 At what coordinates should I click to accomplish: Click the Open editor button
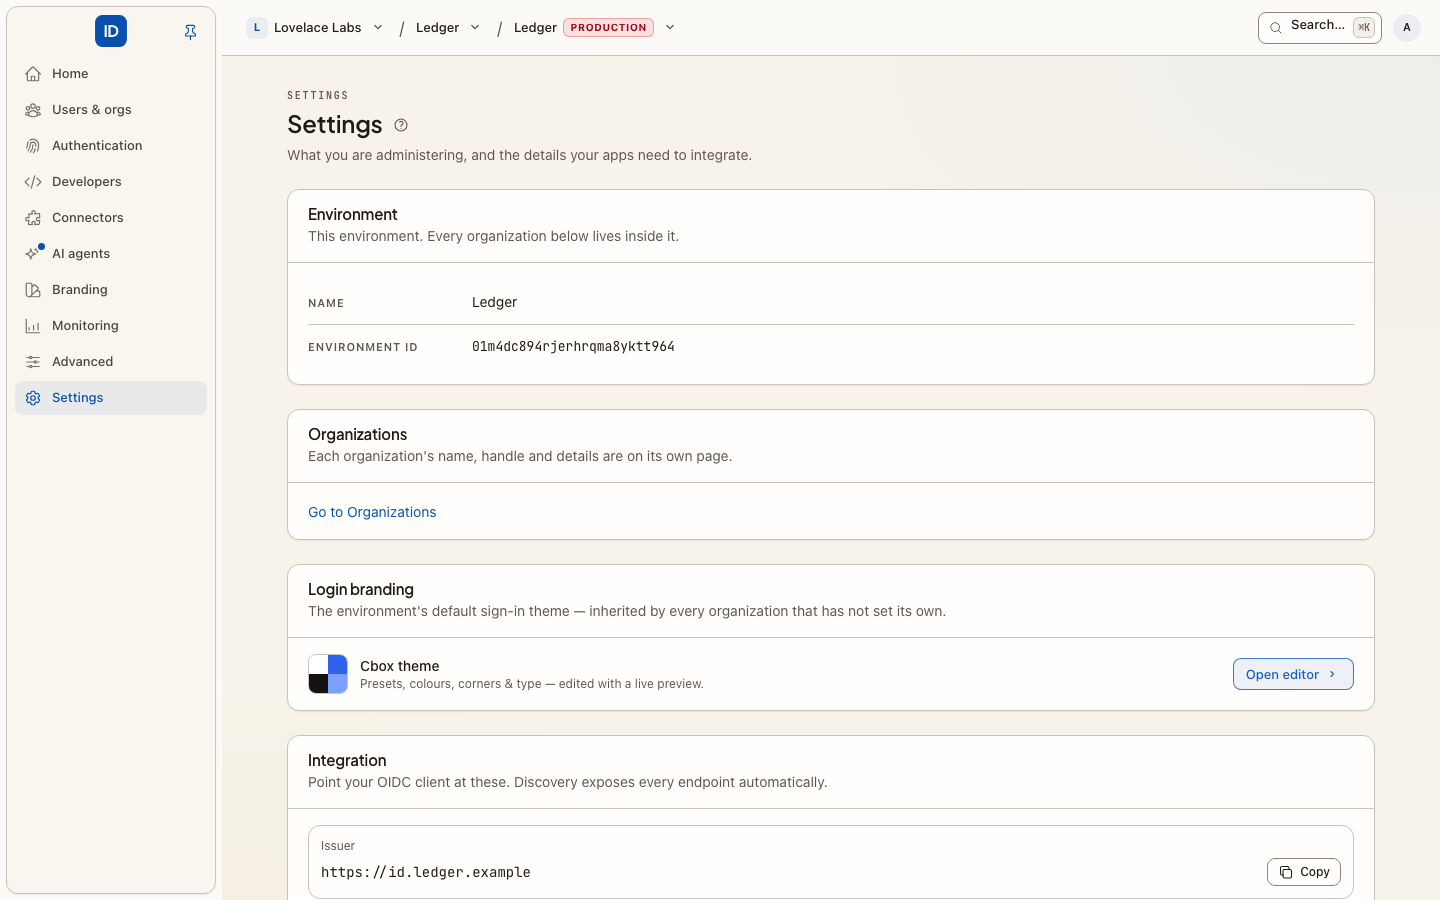coord(1293,674)
